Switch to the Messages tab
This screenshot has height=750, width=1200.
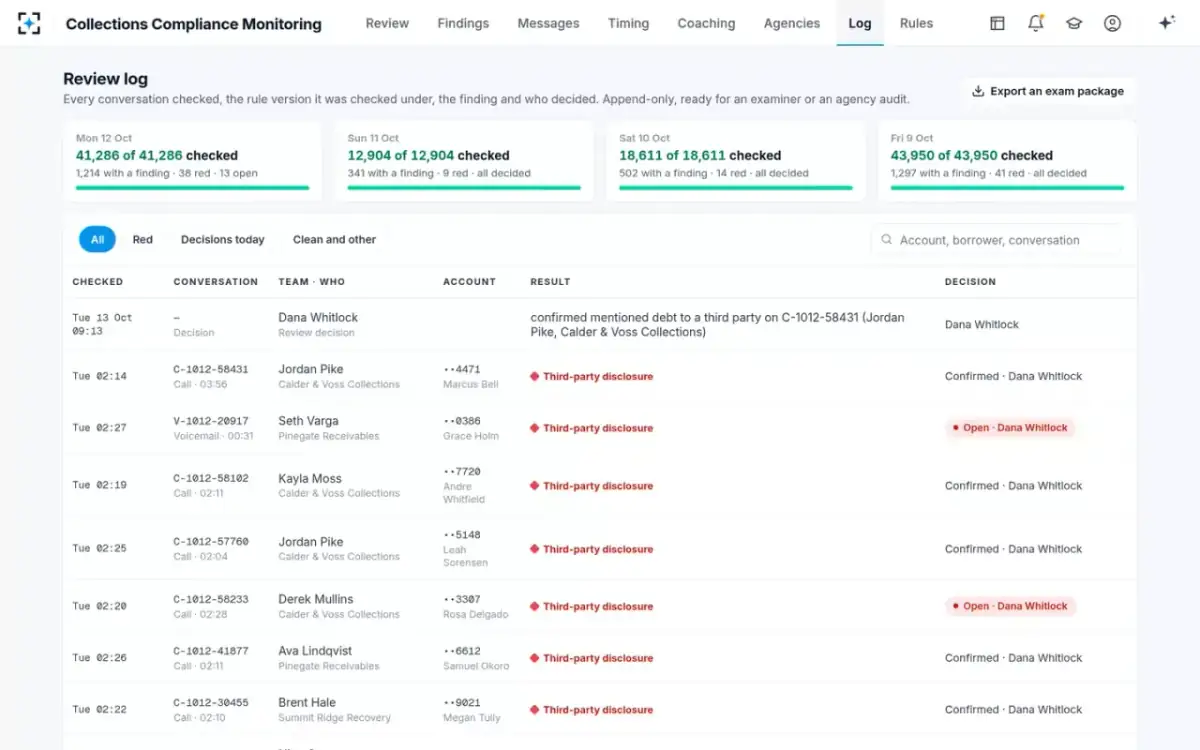(548, 23)
